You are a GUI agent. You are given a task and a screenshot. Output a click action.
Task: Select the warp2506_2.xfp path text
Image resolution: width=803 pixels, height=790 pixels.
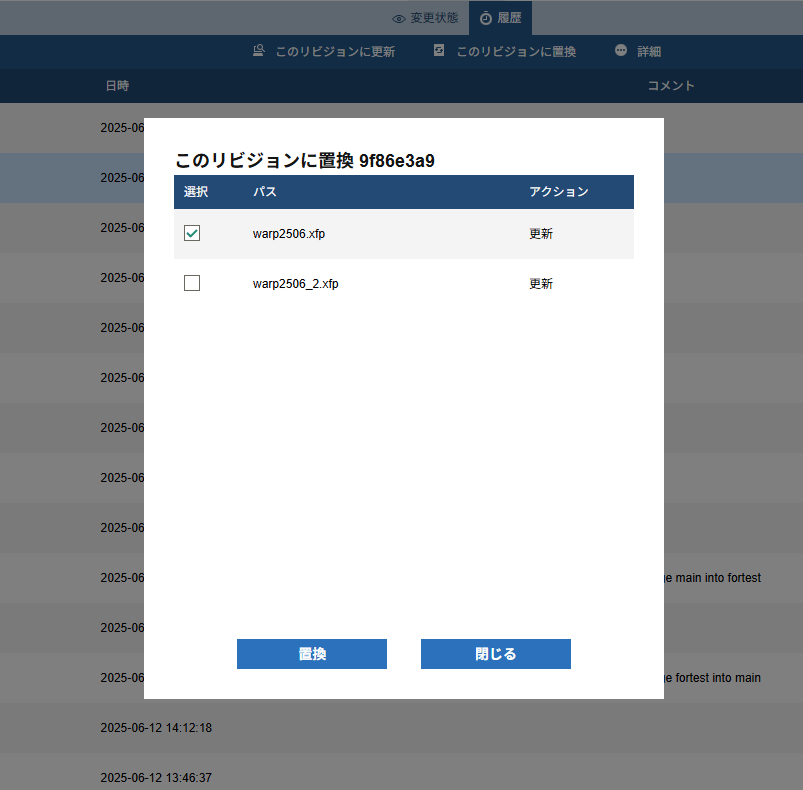[x=295, y=284]
